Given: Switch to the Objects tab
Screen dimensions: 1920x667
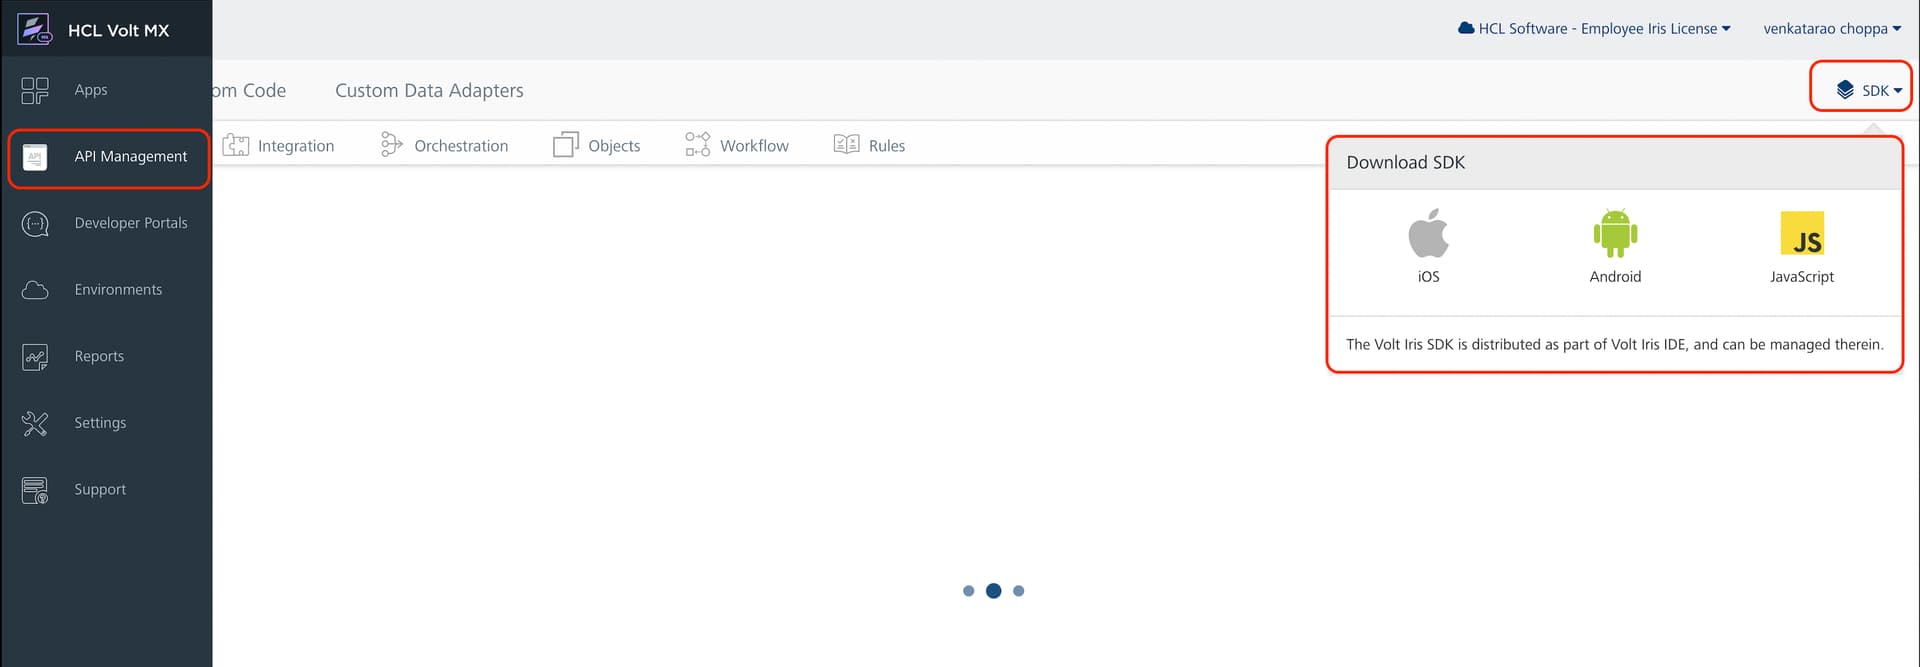Looking at the screenshot, I should click(597, 145).
